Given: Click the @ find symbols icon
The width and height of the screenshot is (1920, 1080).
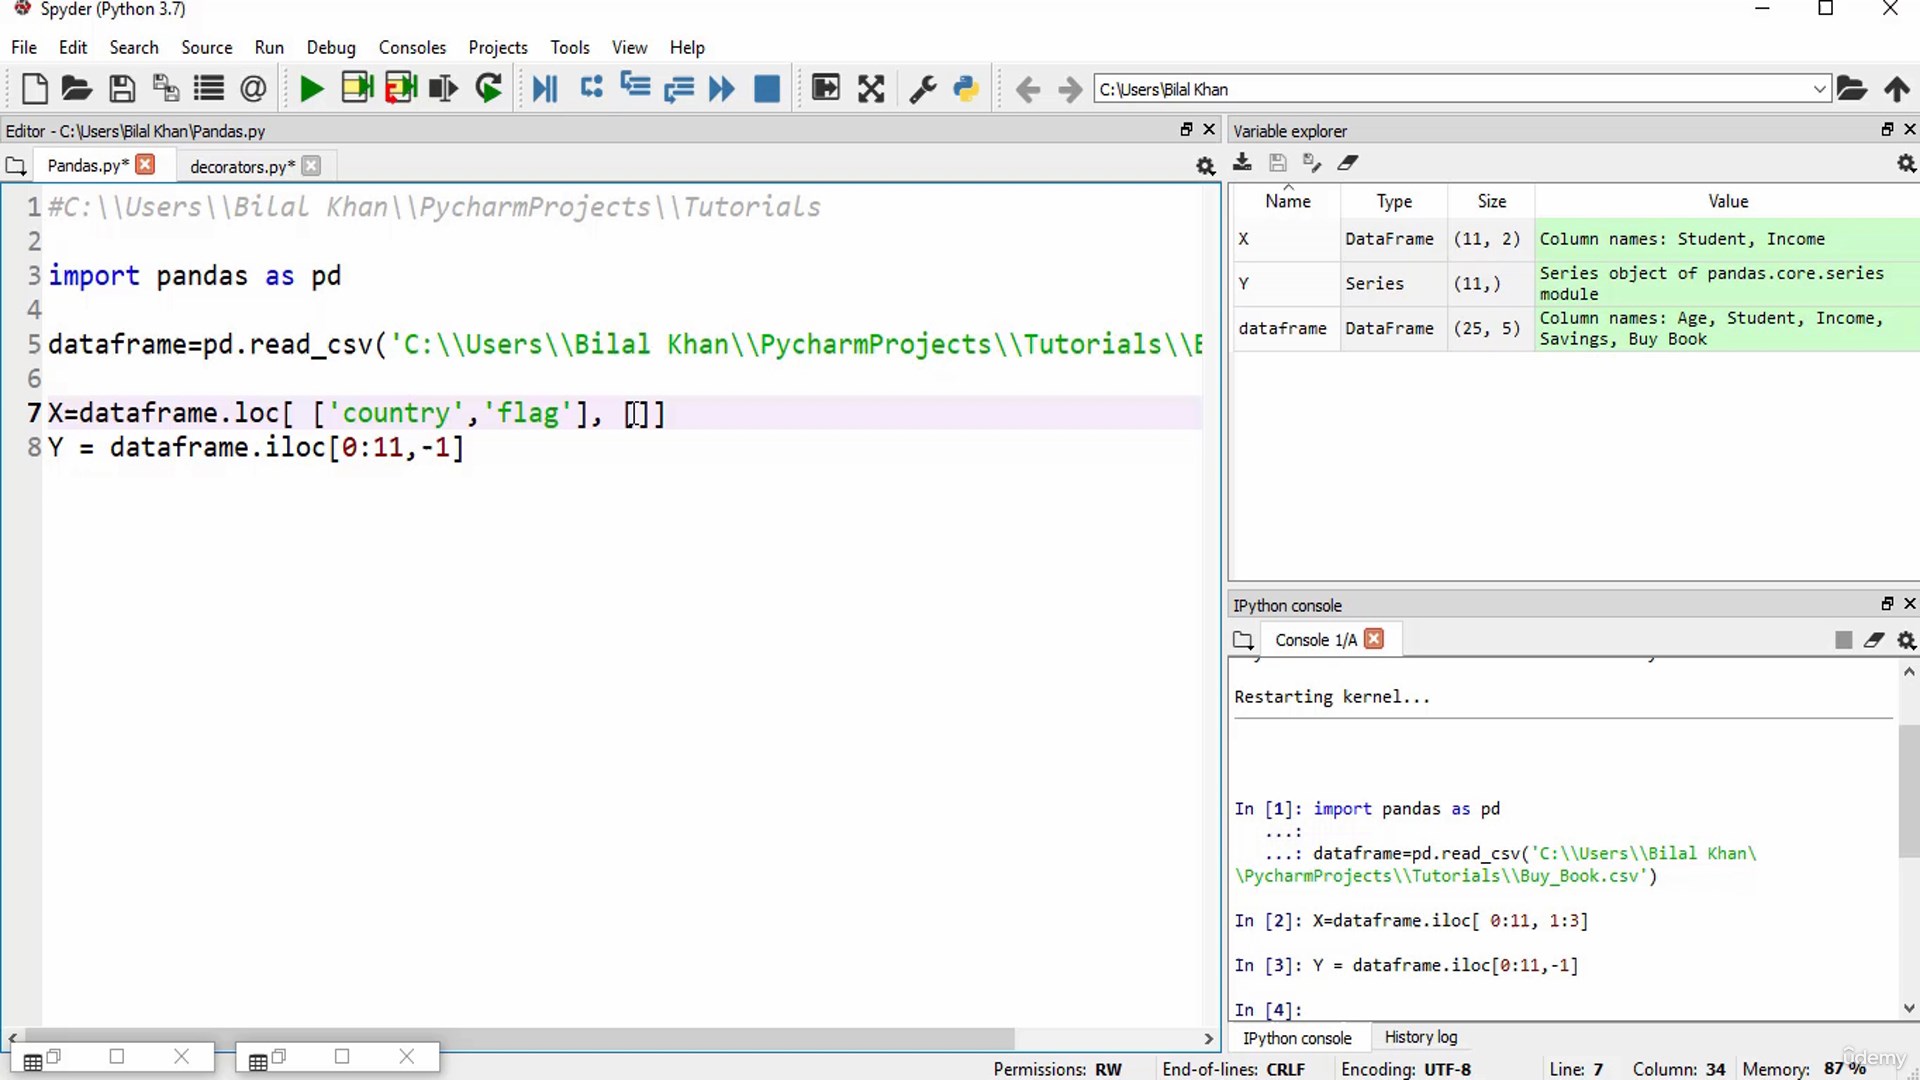Looking at the screenshot, I should point(253,89).
